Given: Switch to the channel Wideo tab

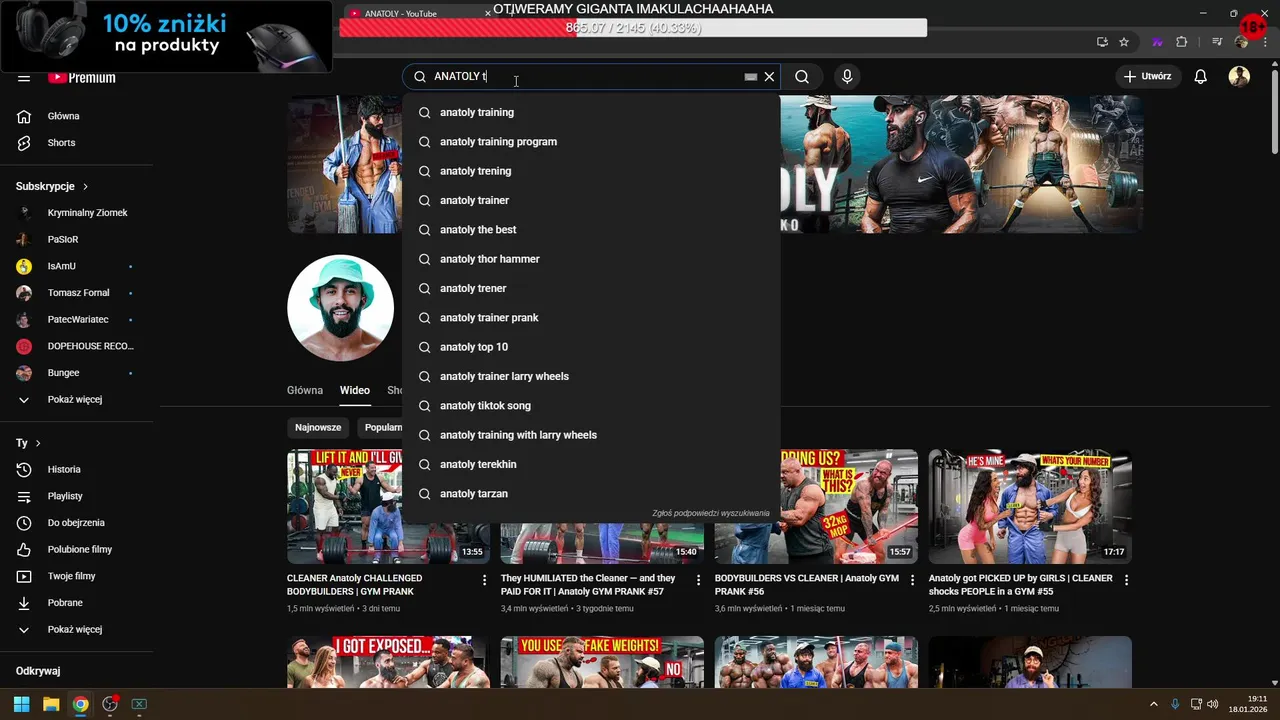Looking at the screenshot, I should [x=354, y=391].
